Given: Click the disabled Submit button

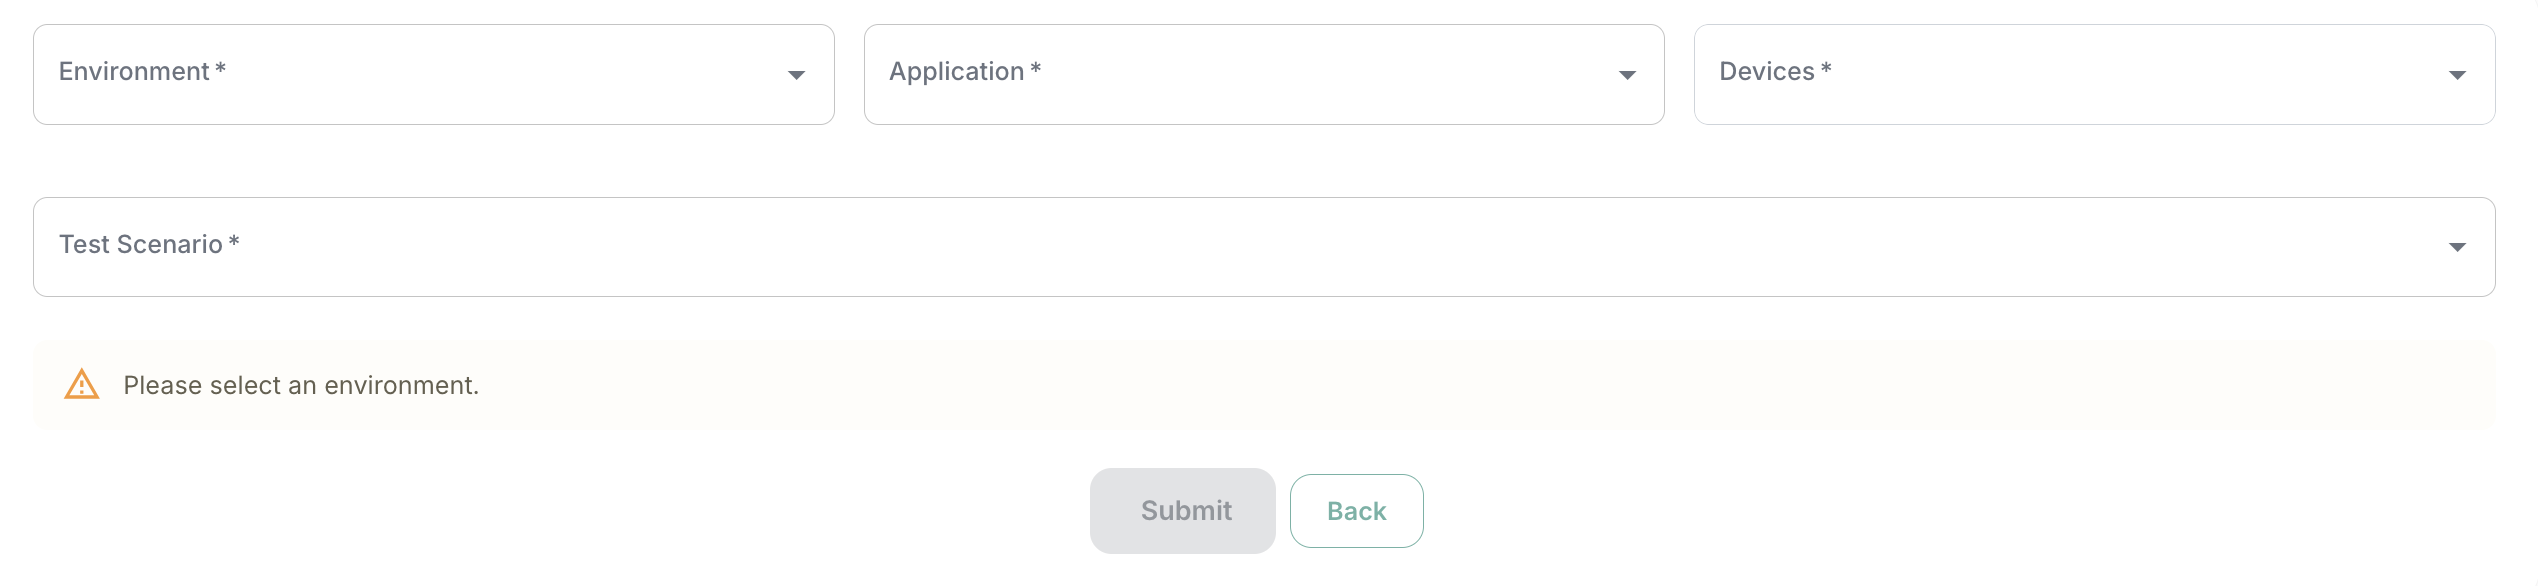Looking at the screenshot, I should (x=1183, y=511).
